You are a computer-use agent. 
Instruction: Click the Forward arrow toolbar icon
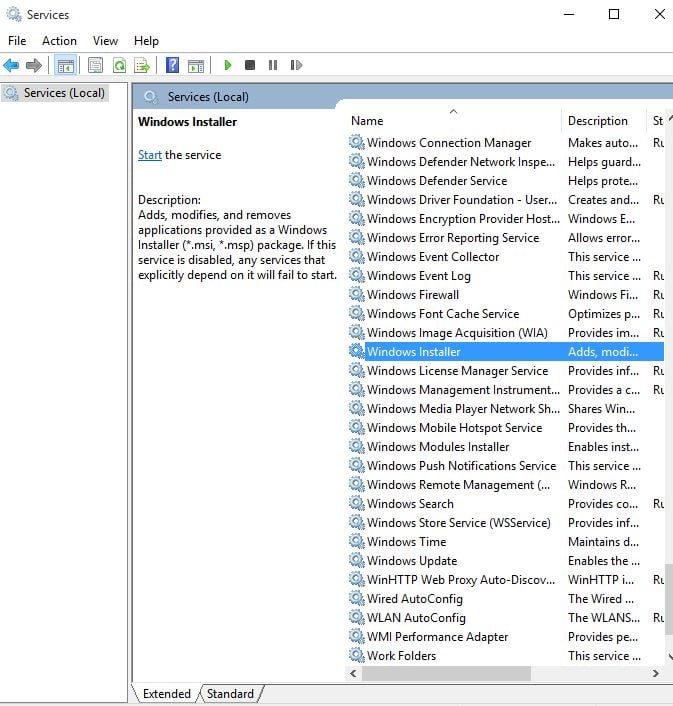tap(34, 66)
